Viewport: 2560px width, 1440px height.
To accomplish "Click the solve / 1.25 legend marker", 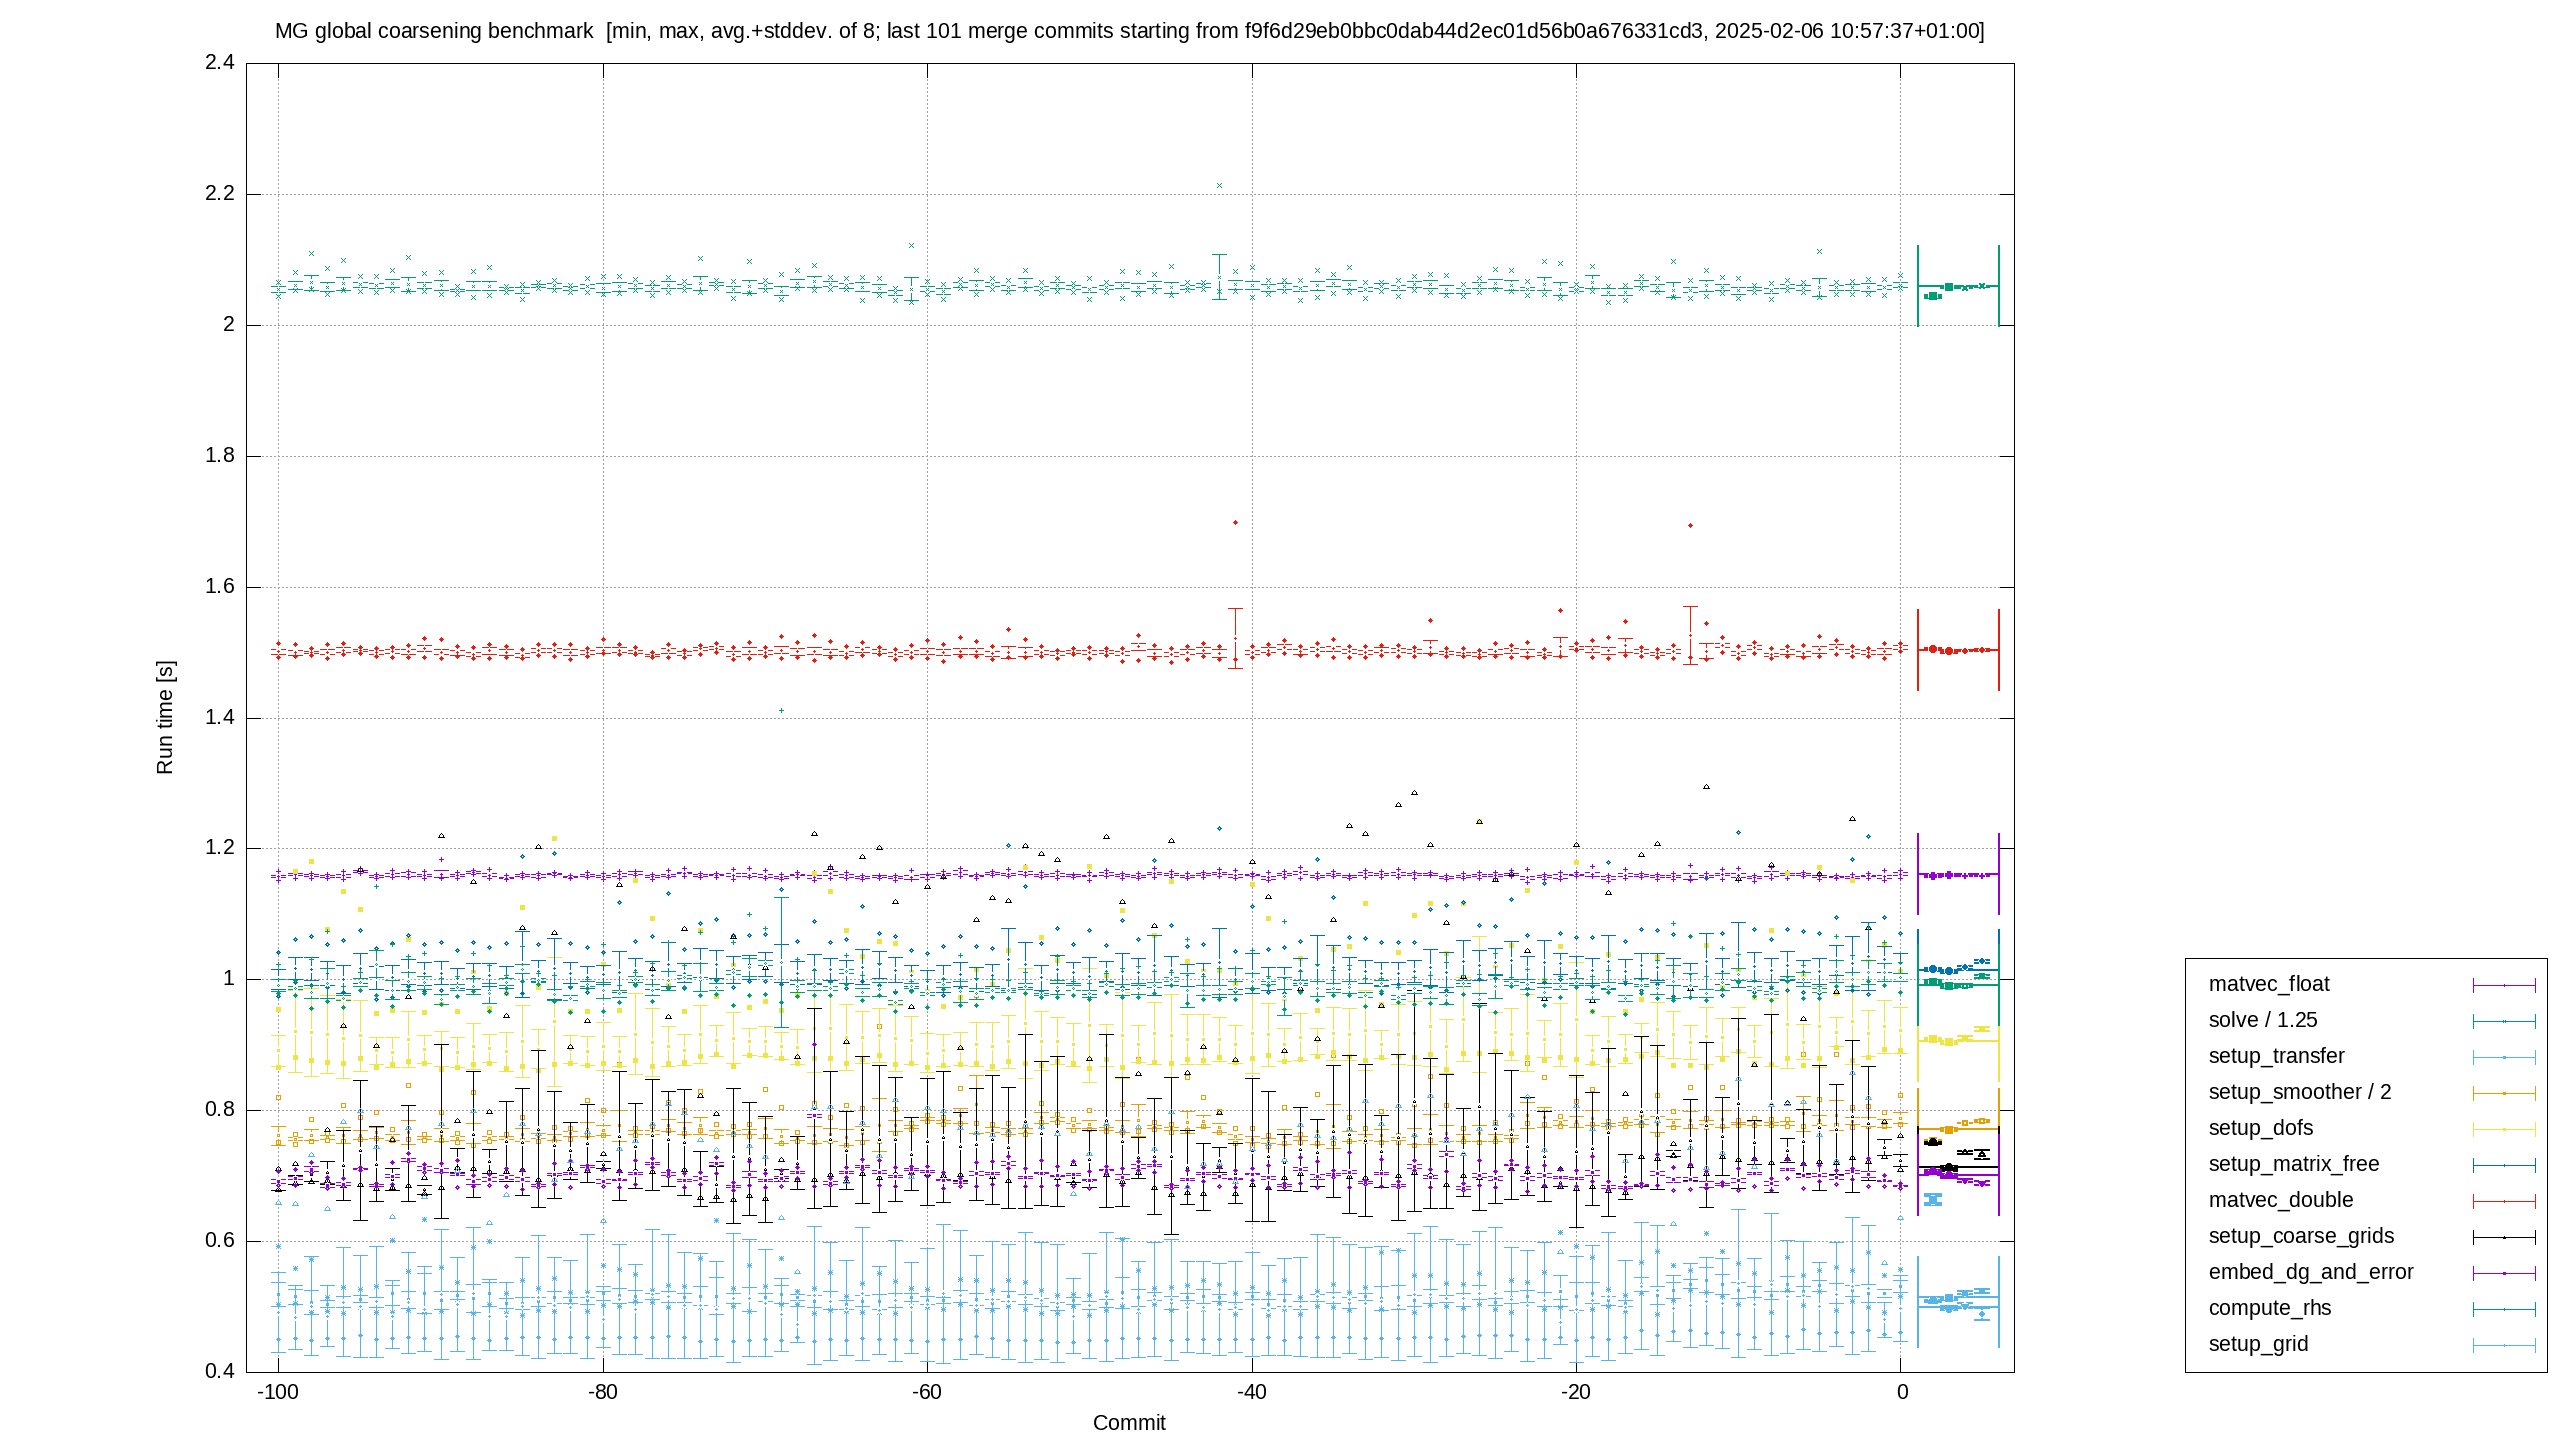I will 2504,1021.
